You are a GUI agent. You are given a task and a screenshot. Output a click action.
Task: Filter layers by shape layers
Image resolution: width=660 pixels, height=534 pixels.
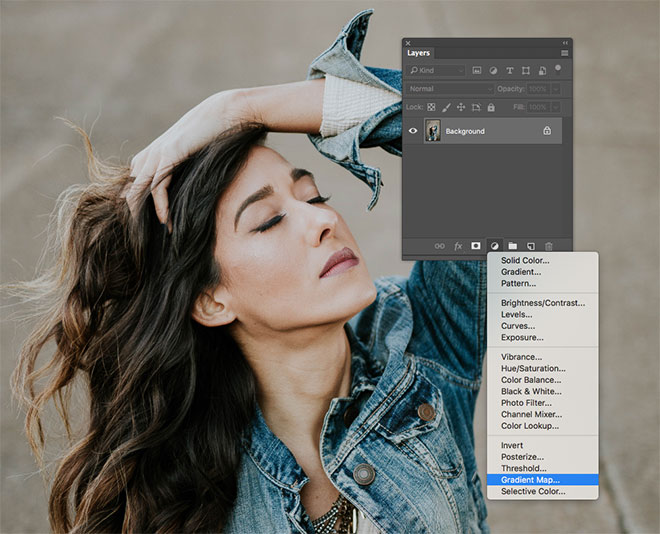526,71
